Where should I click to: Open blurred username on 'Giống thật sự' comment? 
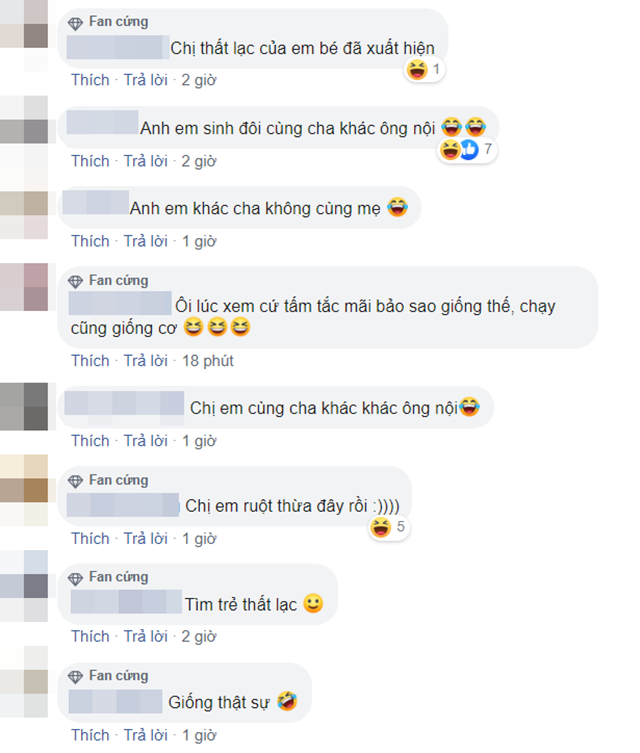click(x=115, y=702)
